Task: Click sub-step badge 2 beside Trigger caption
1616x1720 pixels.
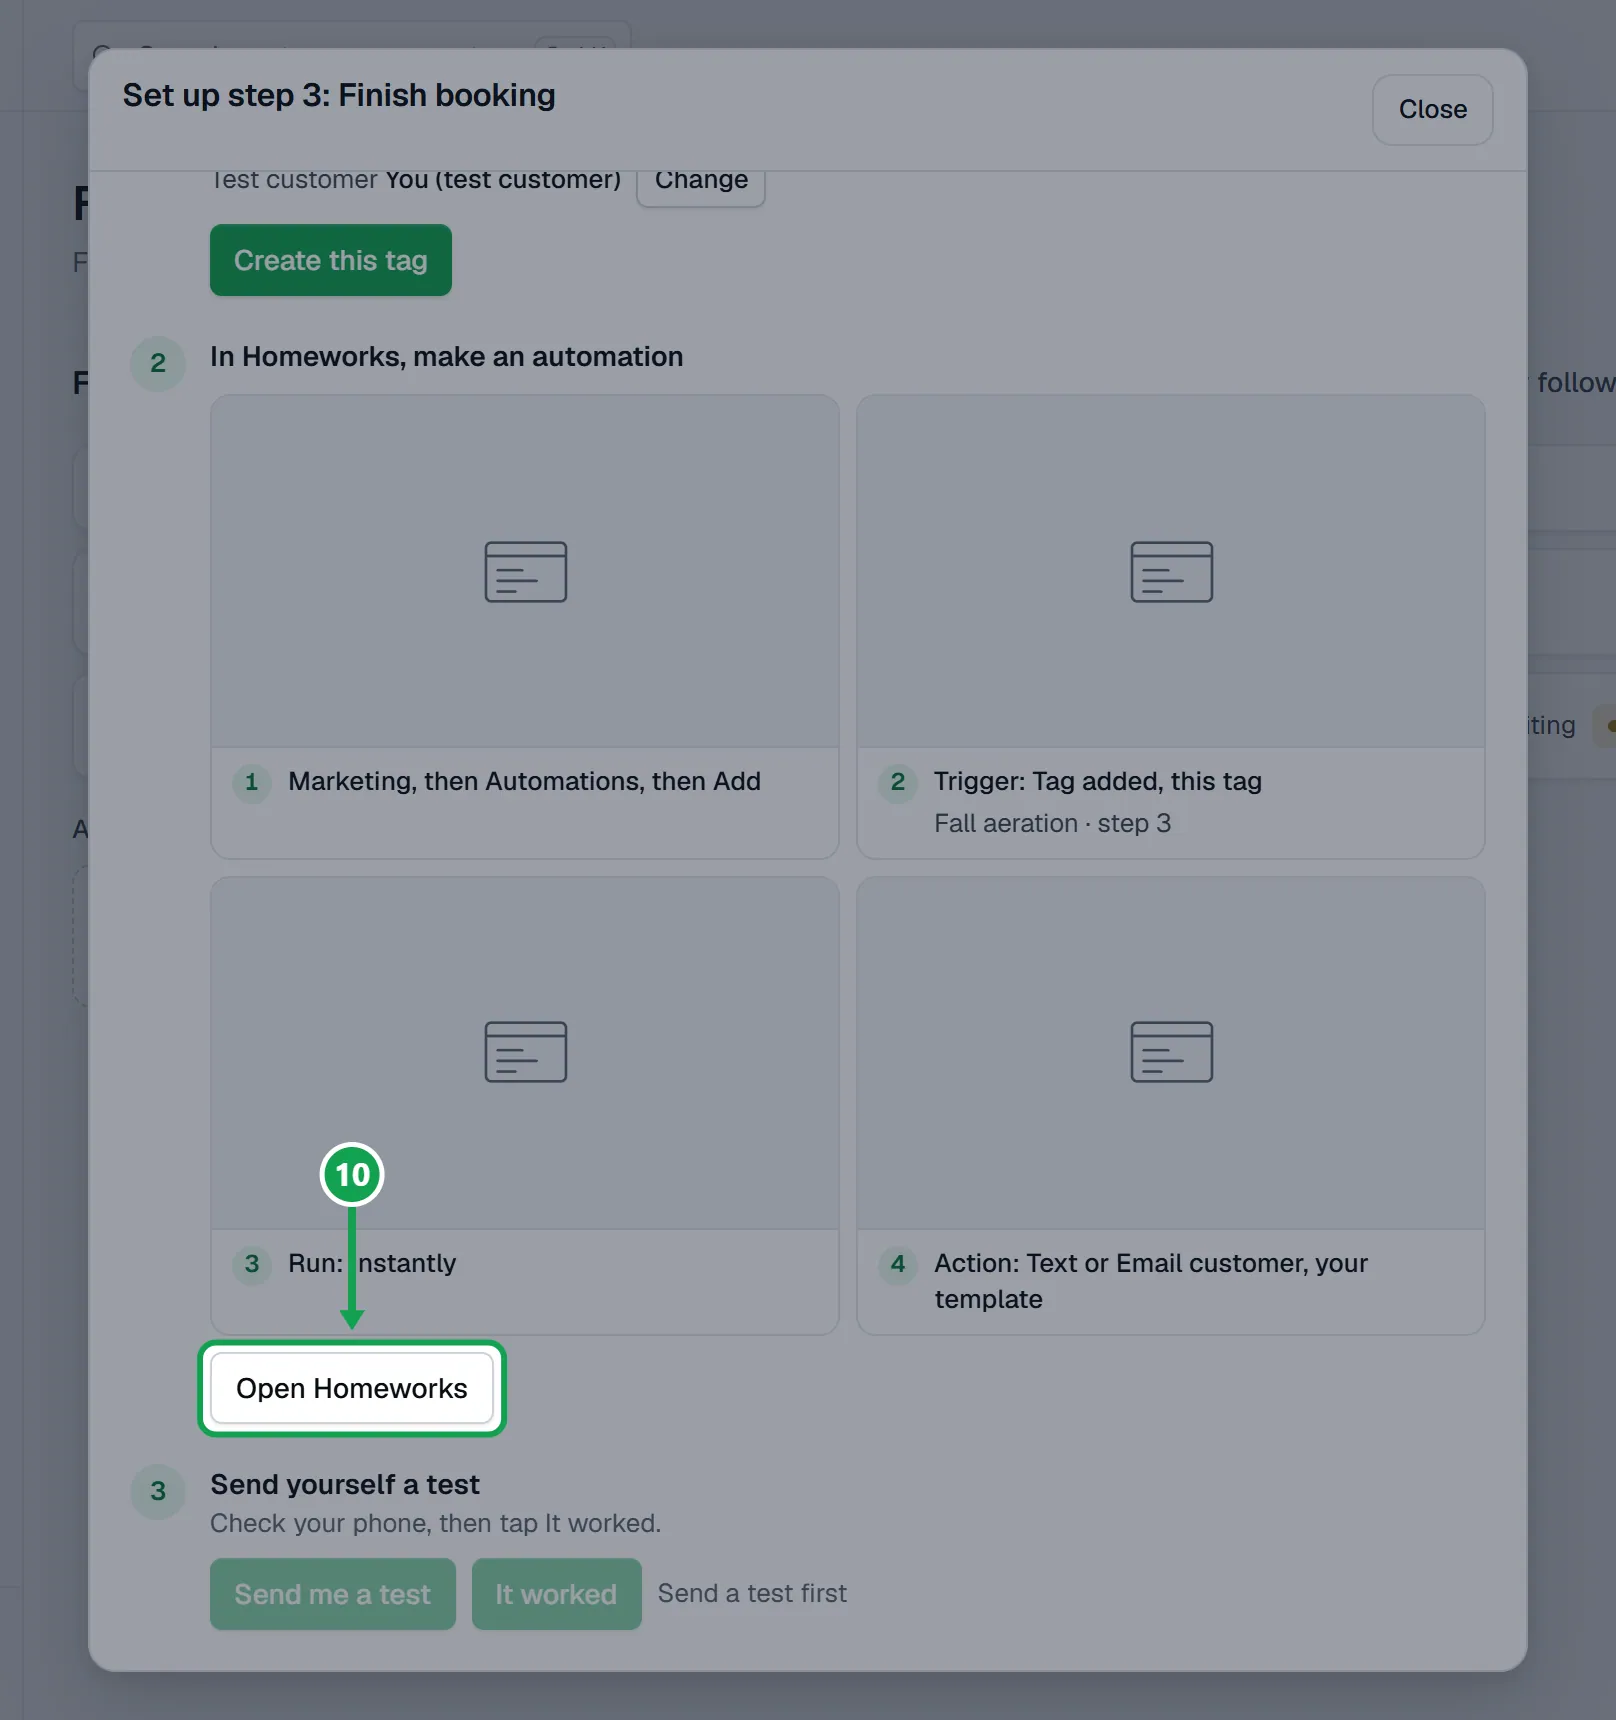Action: 898,782
